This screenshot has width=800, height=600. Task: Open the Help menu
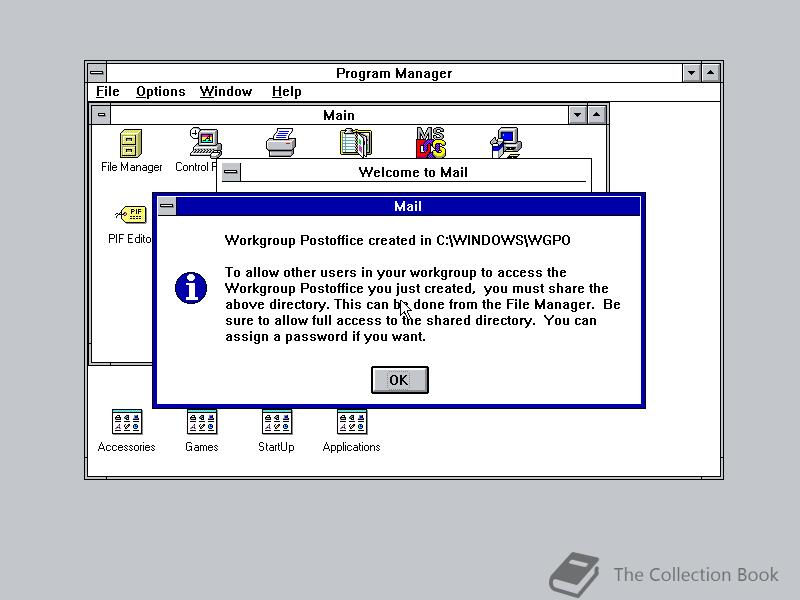[286, 91]
